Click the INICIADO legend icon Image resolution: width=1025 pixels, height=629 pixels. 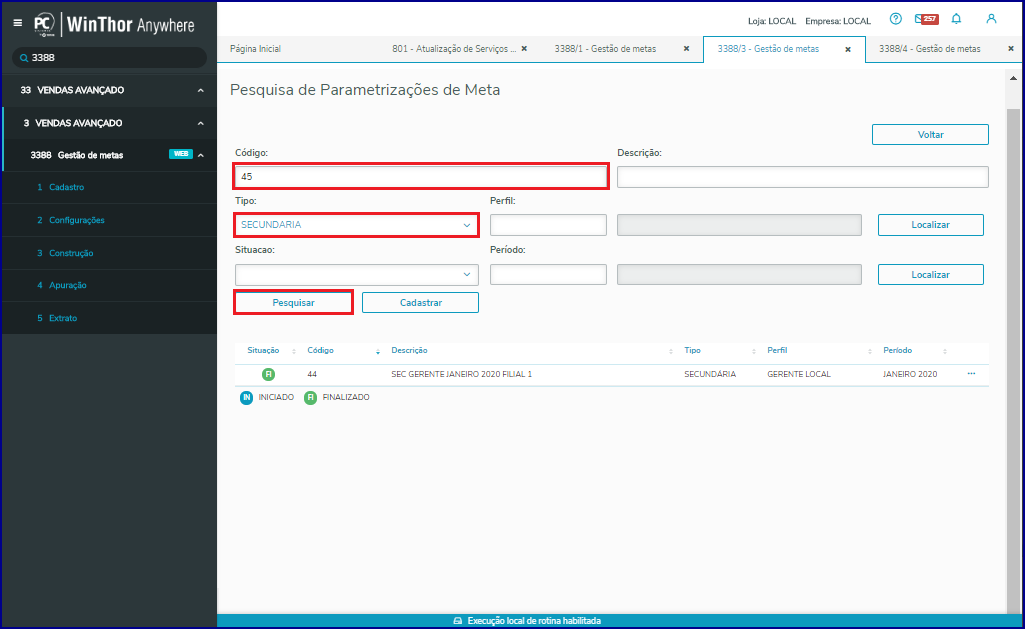tap(246, 398)
